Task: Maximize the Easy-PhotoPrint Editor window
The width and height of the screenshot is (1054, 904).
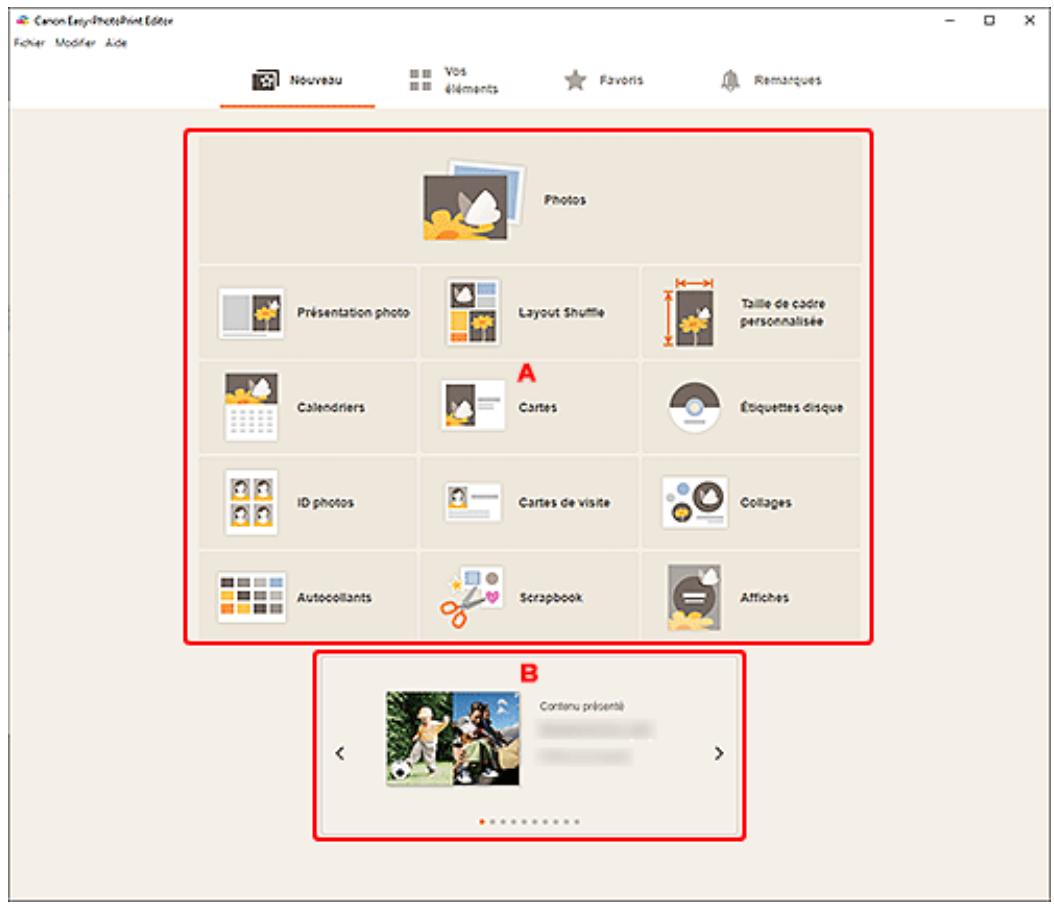Action: pos(989,21)
